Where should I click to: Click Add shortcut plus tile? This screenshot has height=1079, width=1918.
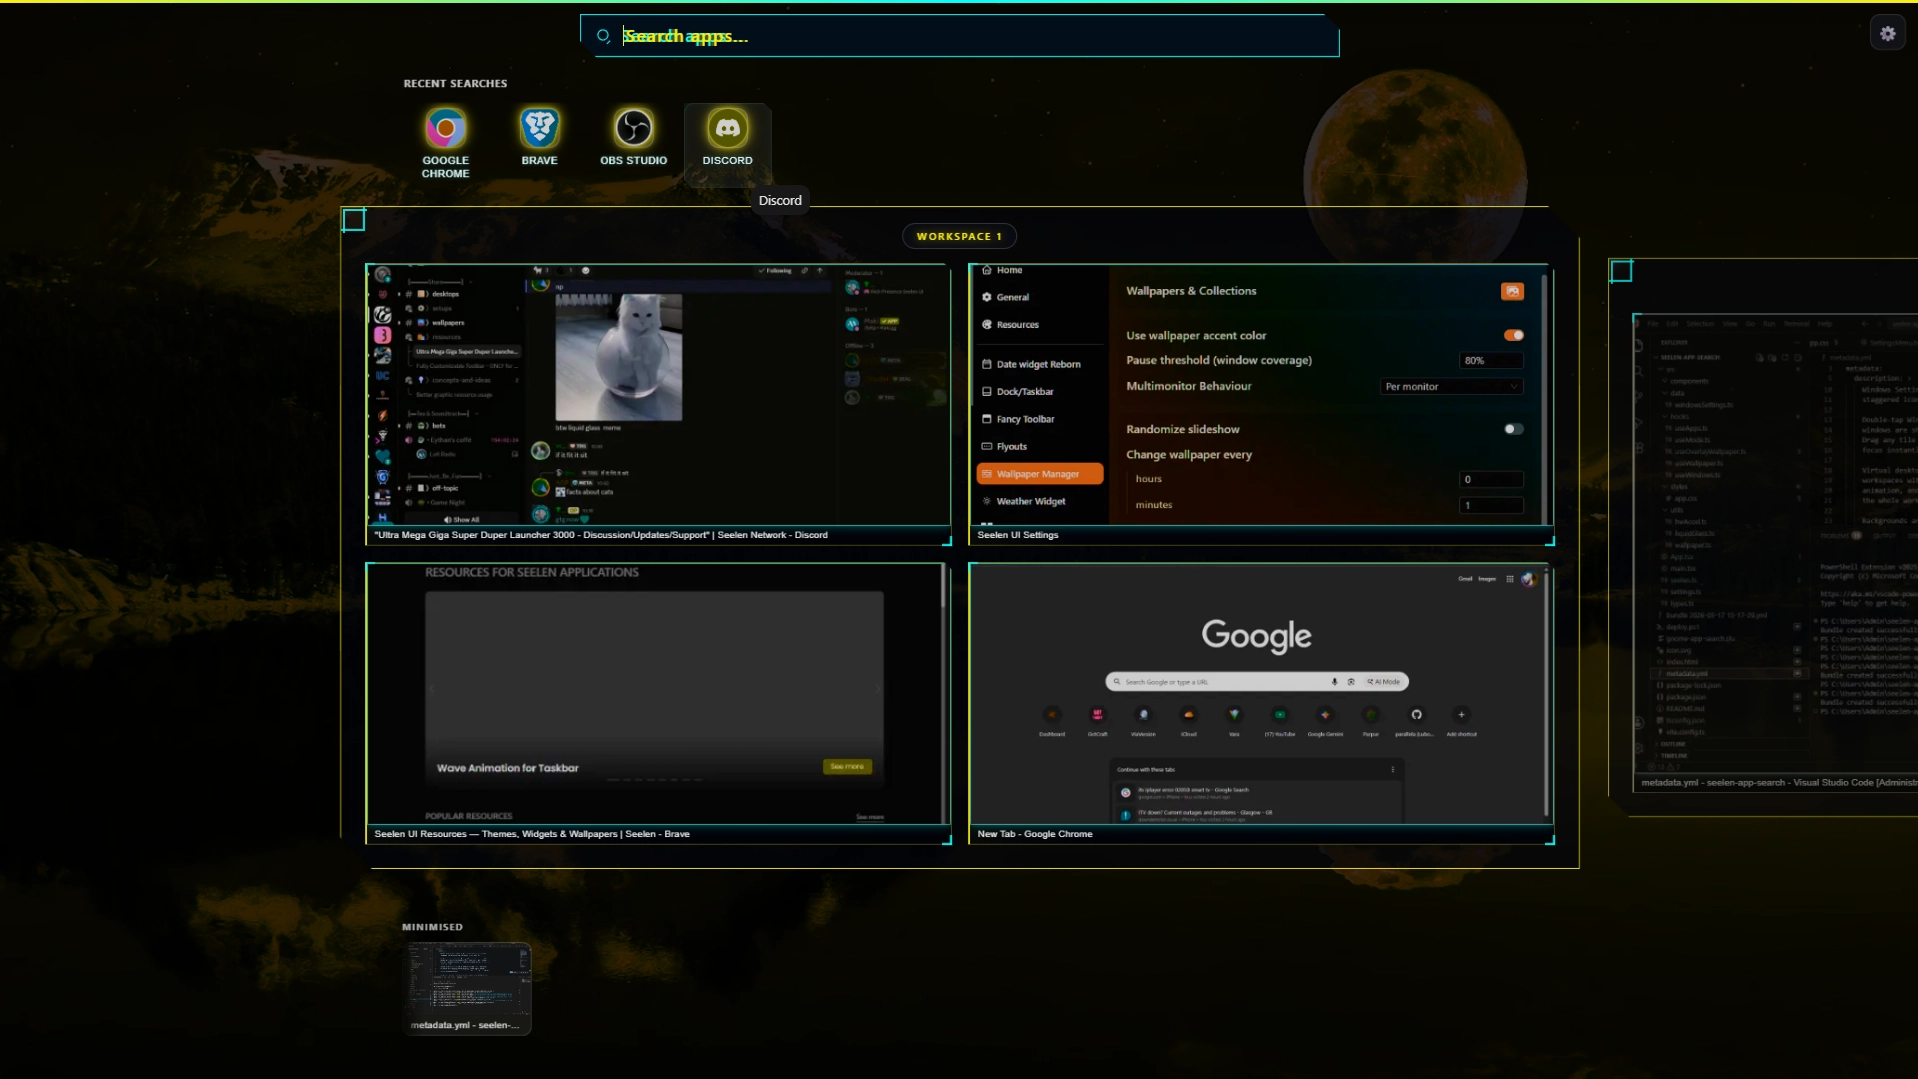pos(1461,720)
